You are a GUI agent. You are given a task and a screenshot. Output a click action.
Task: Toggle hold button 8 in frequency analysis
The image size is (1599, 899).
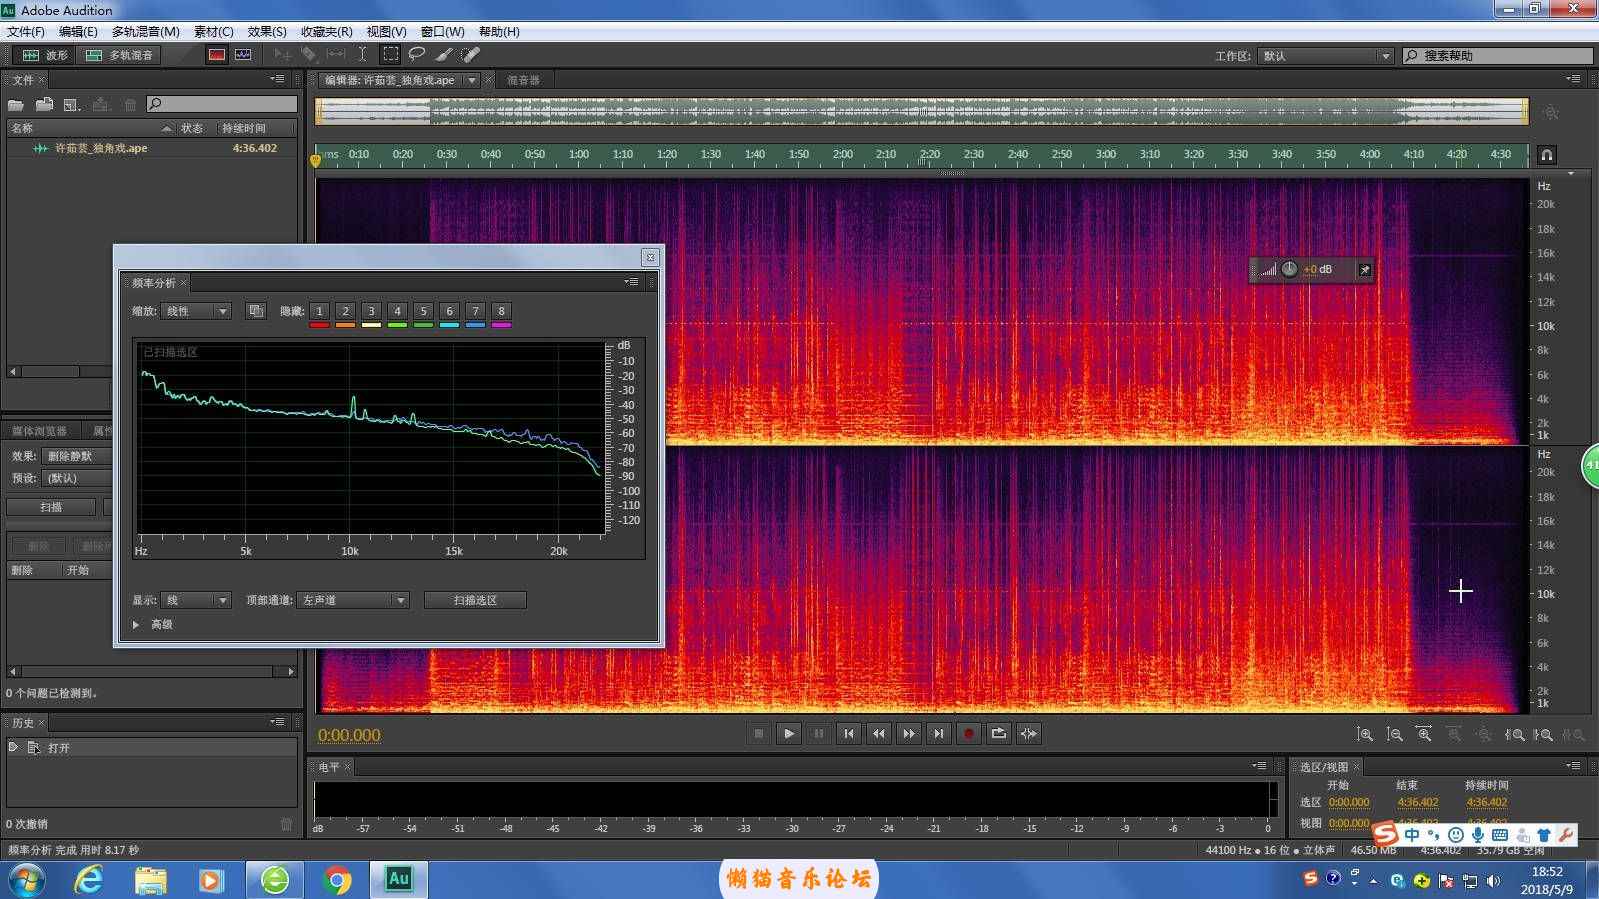[501, 311]
